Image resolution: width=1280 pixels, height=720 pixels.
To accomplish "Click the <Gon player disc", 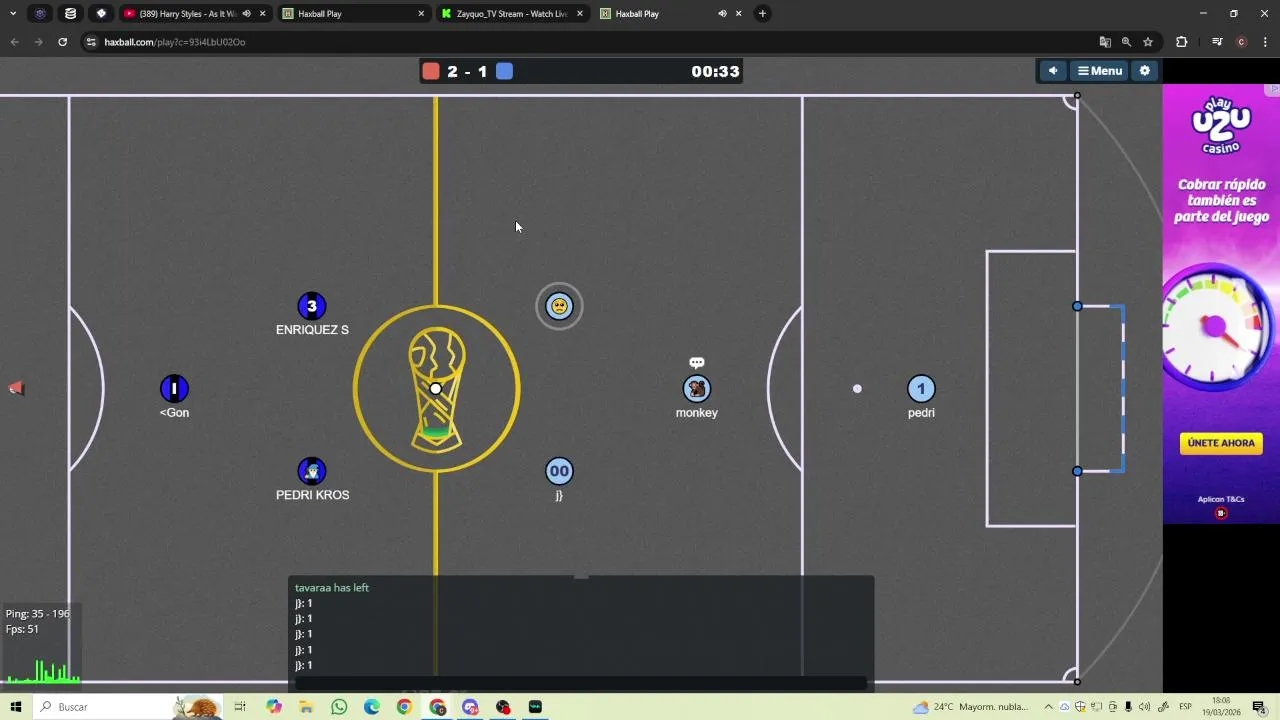I will (174, 388).
